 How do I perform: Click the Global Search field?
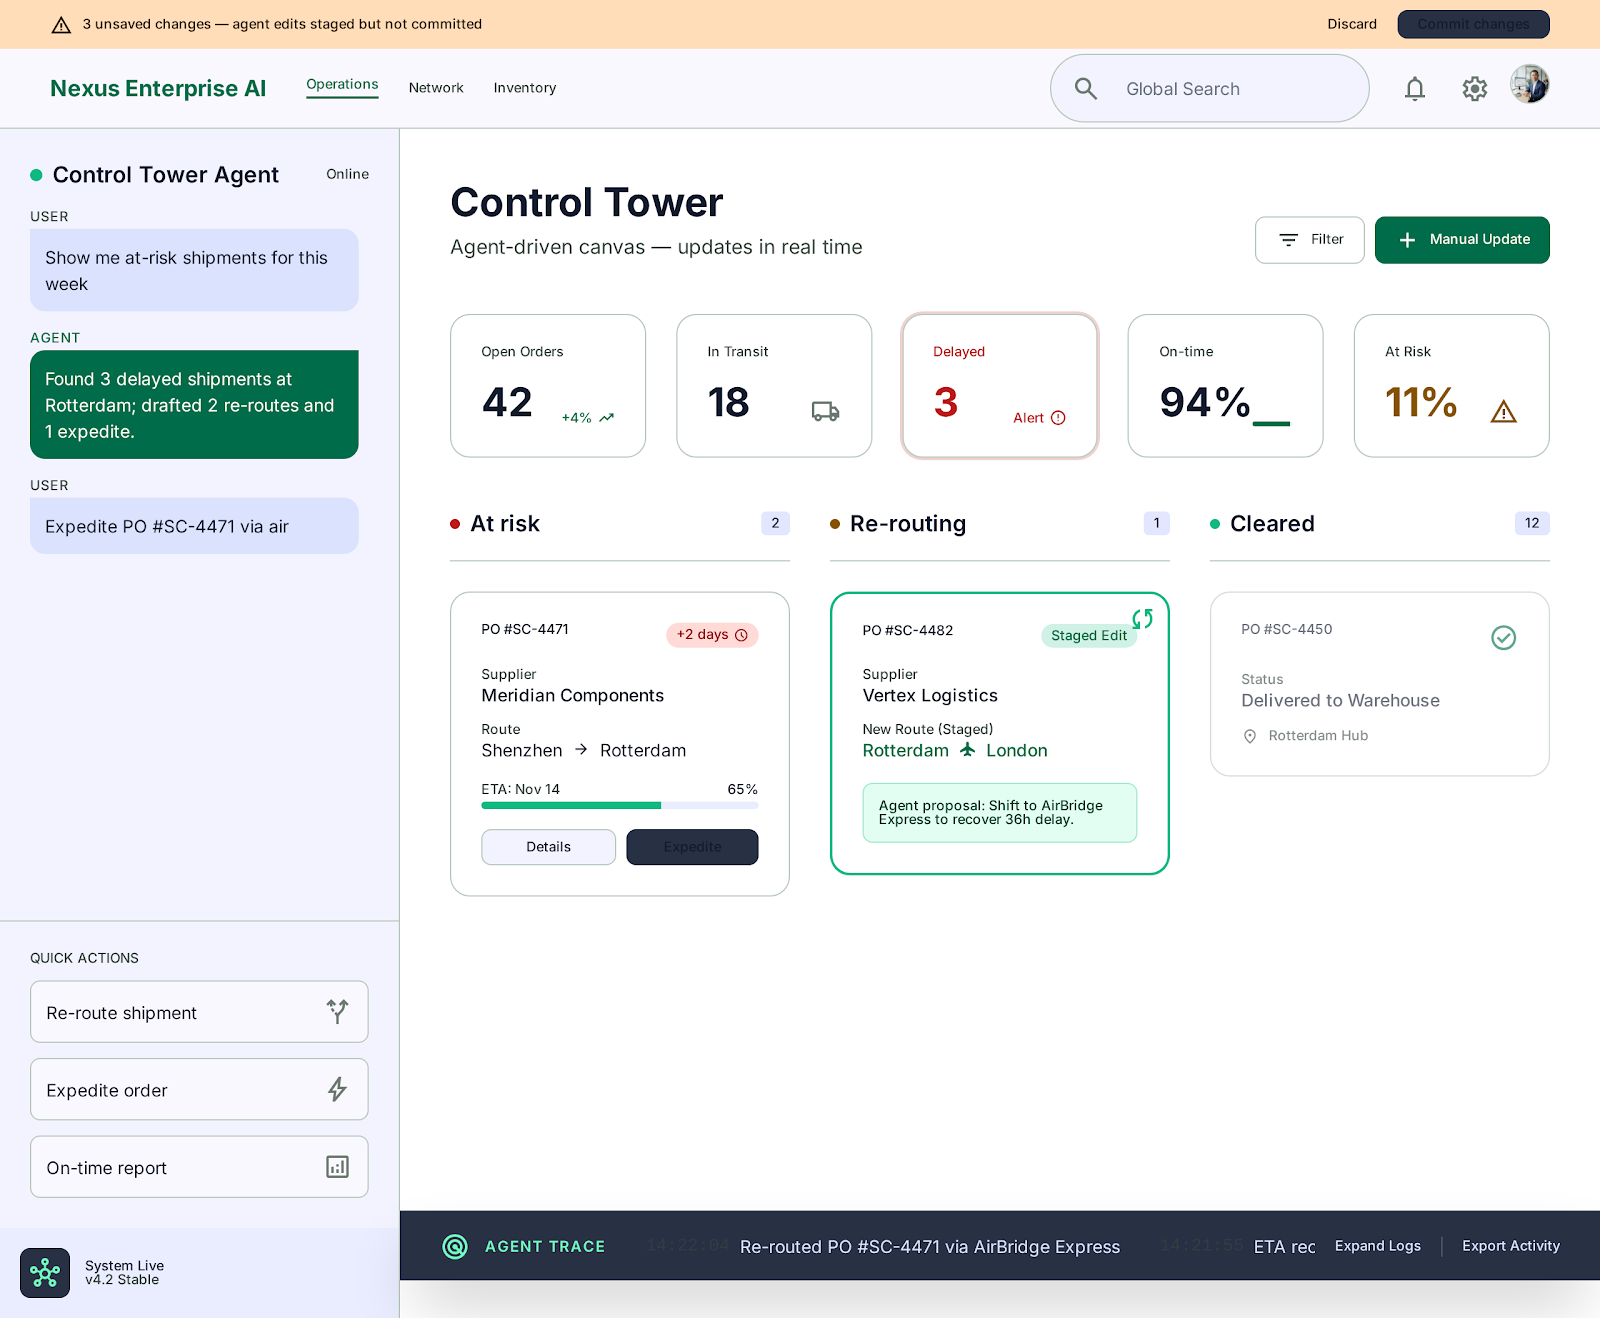tap(1209, 89)
